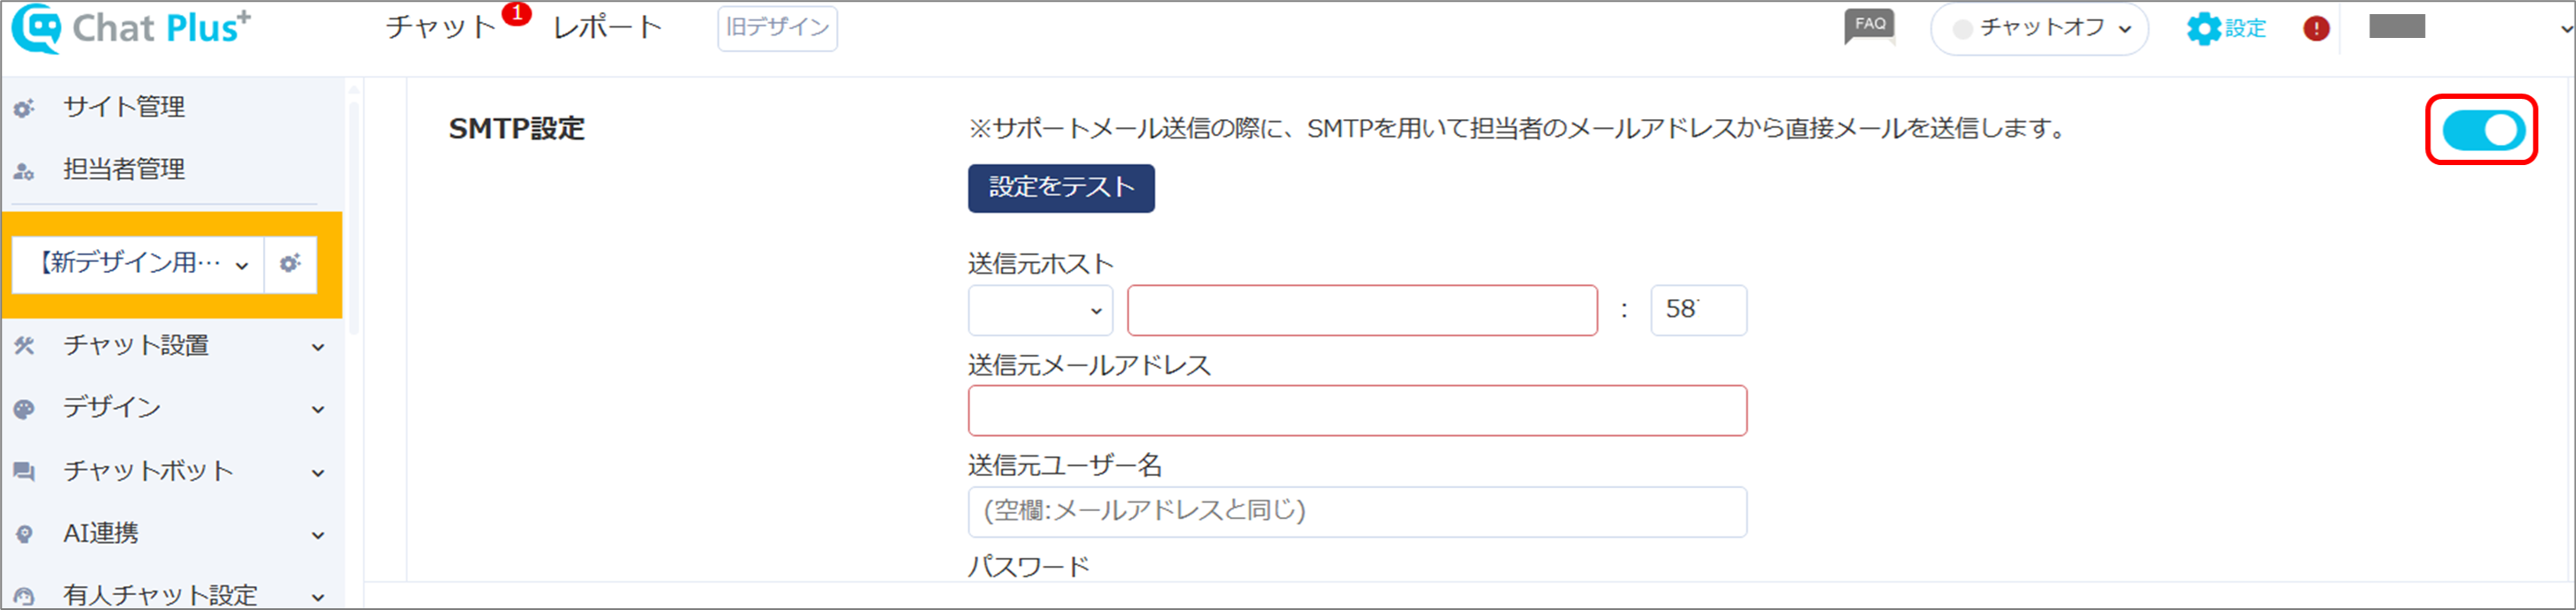The width and height of the screenshot is (2576, 610).
Task: Toggle the SMTP設定 switch off
Action: (x=2482, y=130)
